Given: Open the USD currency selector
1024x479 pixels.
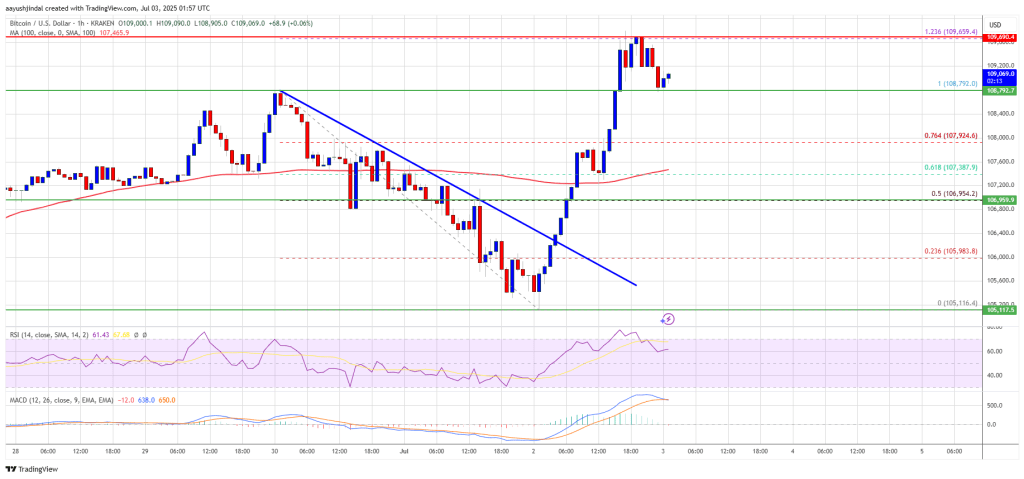Looking at the screenshot, I should (995, 24).
